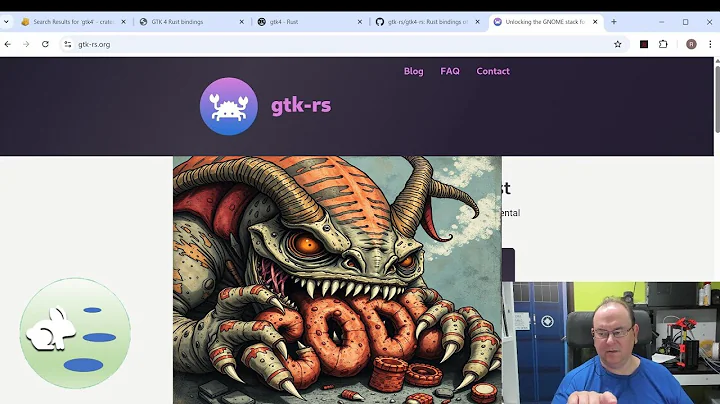
Task: Click the forward navigation arrow
Action: coord(26,44)
